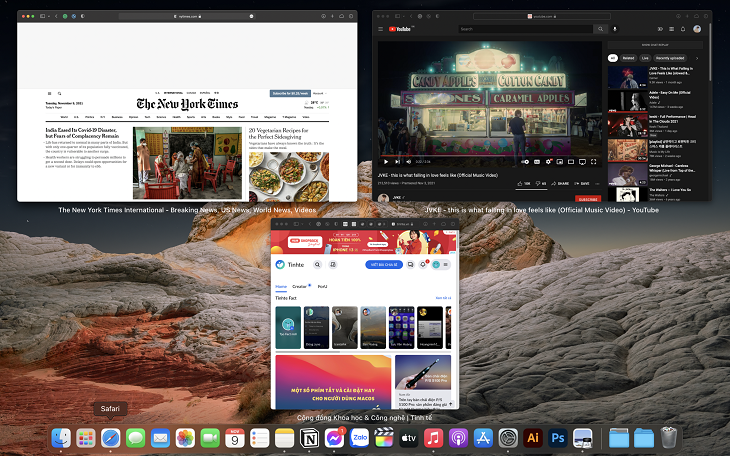
Task: Expand more YouTube chips with right arrow
Action: pyautogui.click(x=697, y=58)
